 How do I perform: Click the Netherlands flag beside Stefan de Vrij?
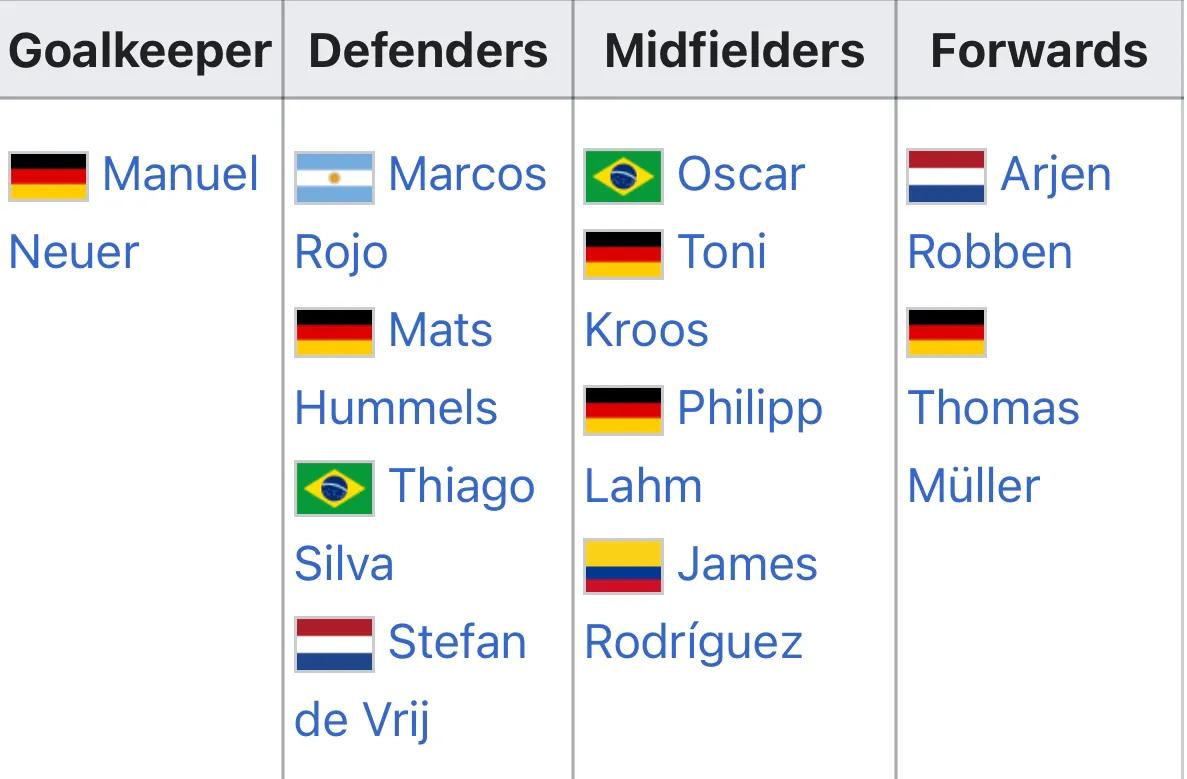335,644
